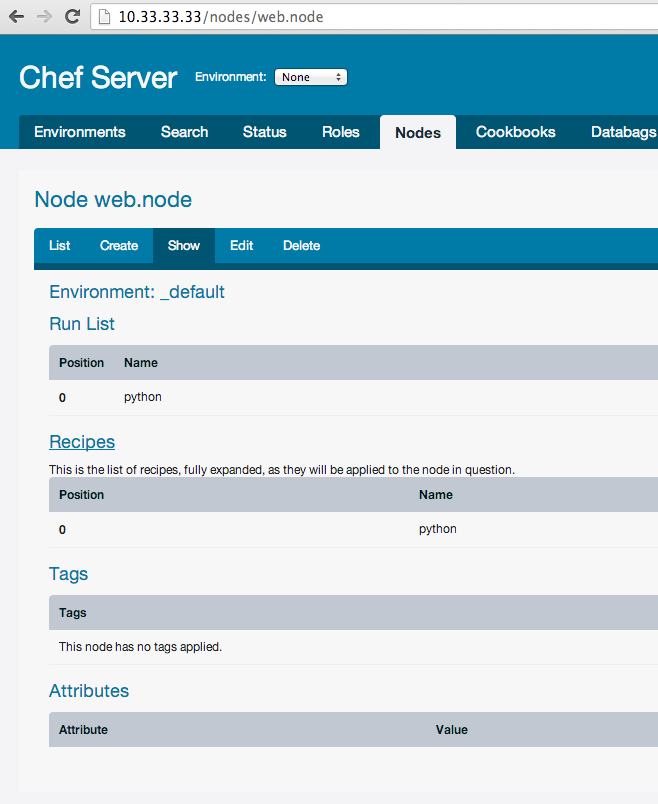The image size is (658, 804).
Task: Click python in the Run List table
Action: pyautogui.click(x=143, y=397)
